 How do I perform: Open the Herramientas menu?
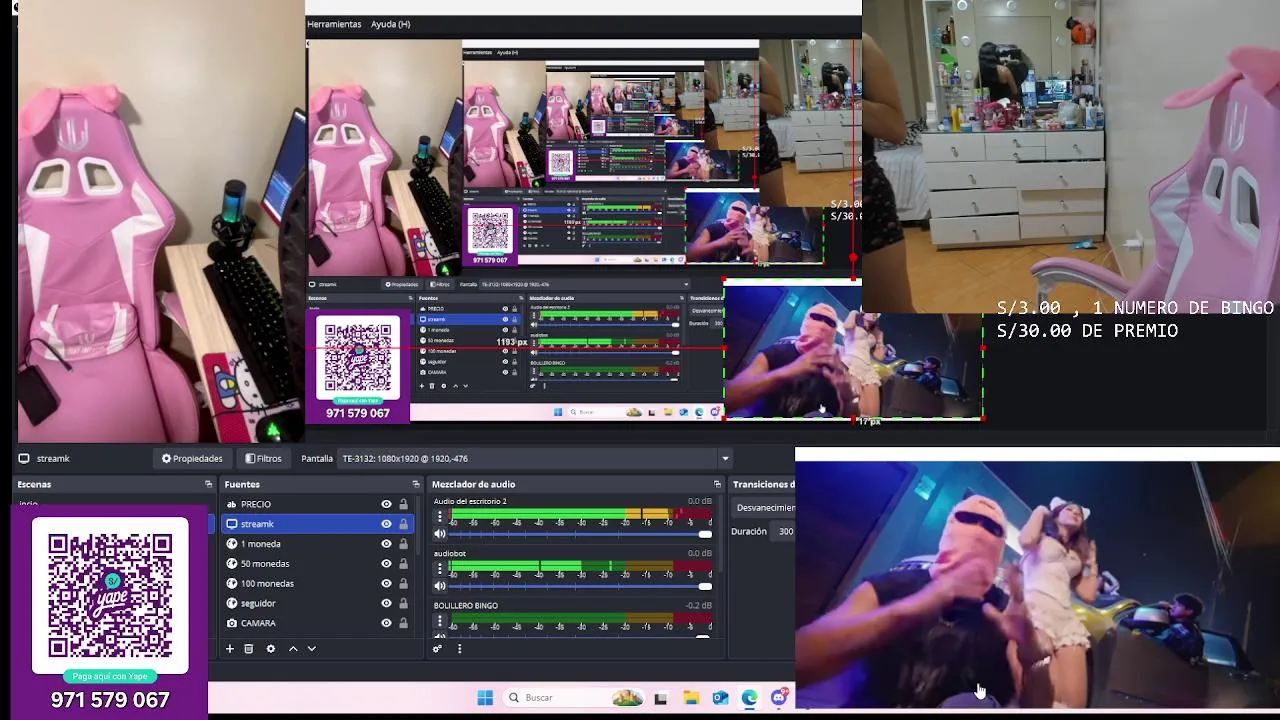(334, 24)
